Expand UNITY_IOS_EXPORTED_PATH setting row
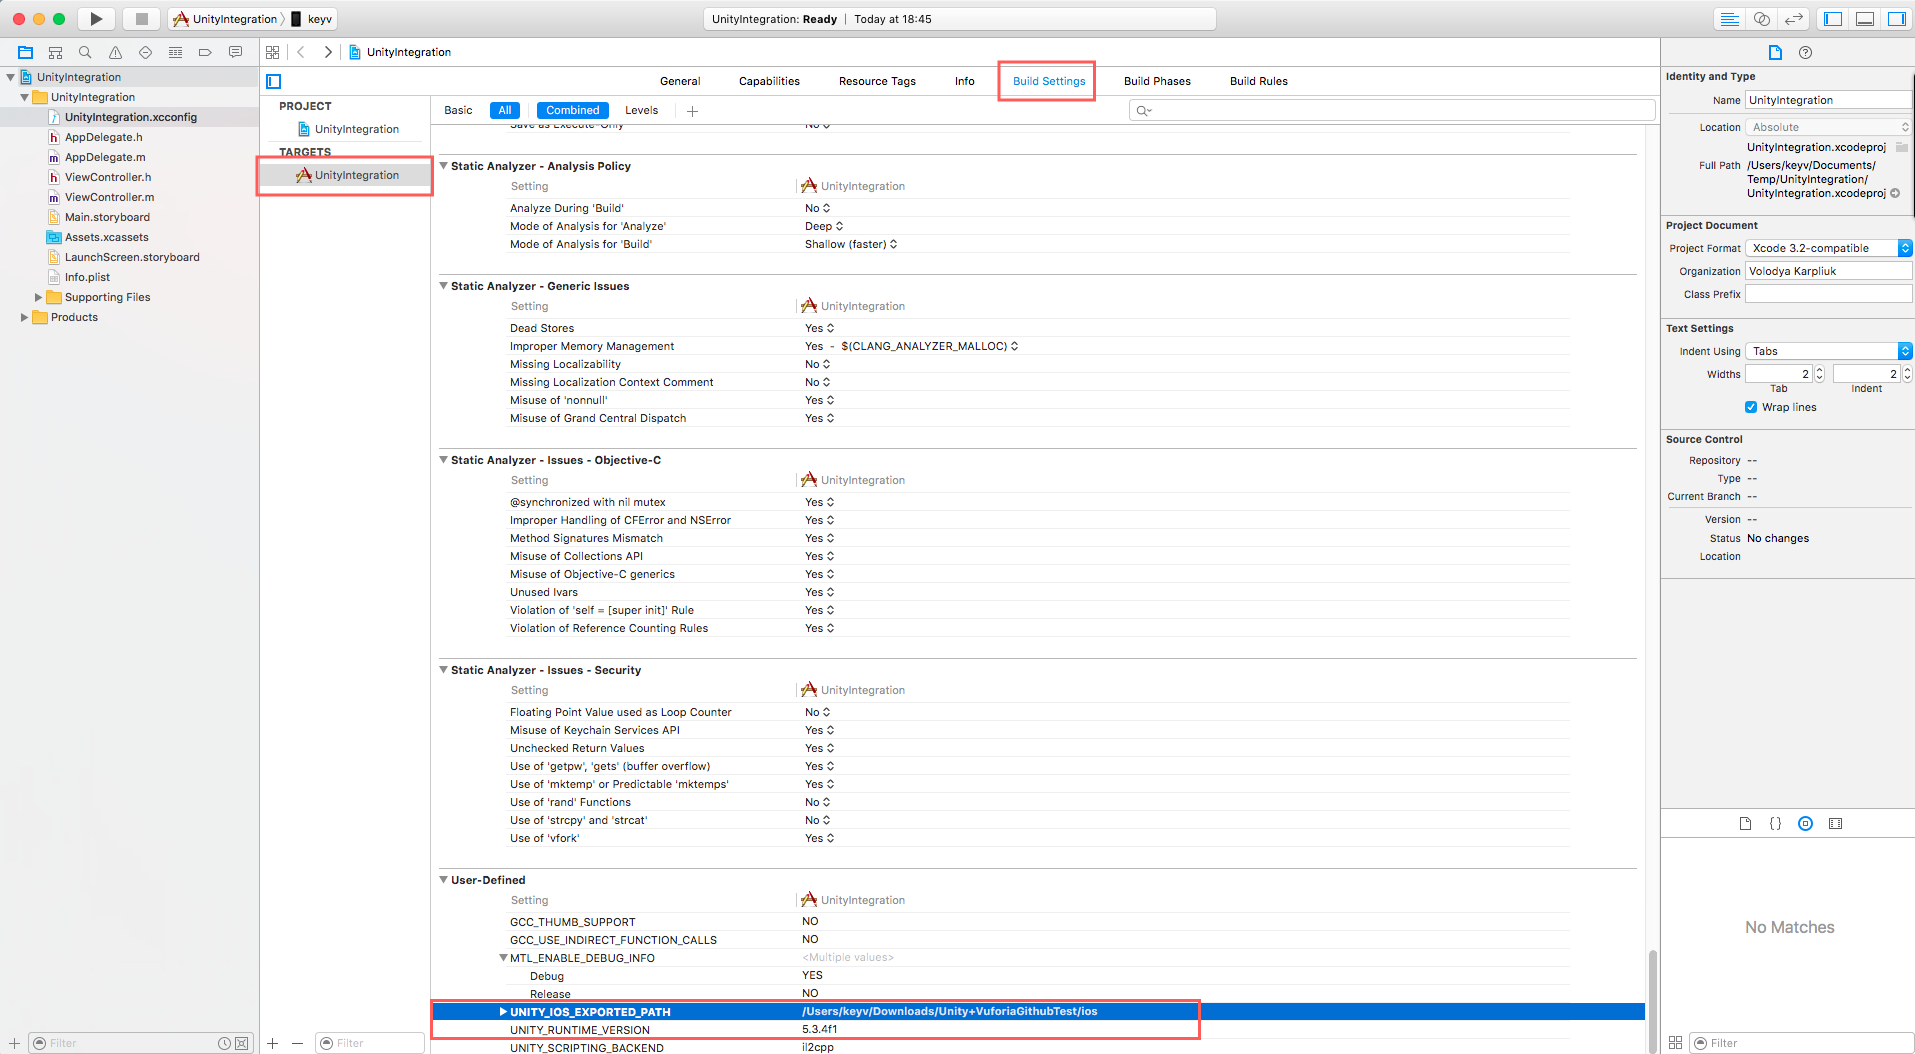The image size is (1915, 1054). (x=503, y=1012)
